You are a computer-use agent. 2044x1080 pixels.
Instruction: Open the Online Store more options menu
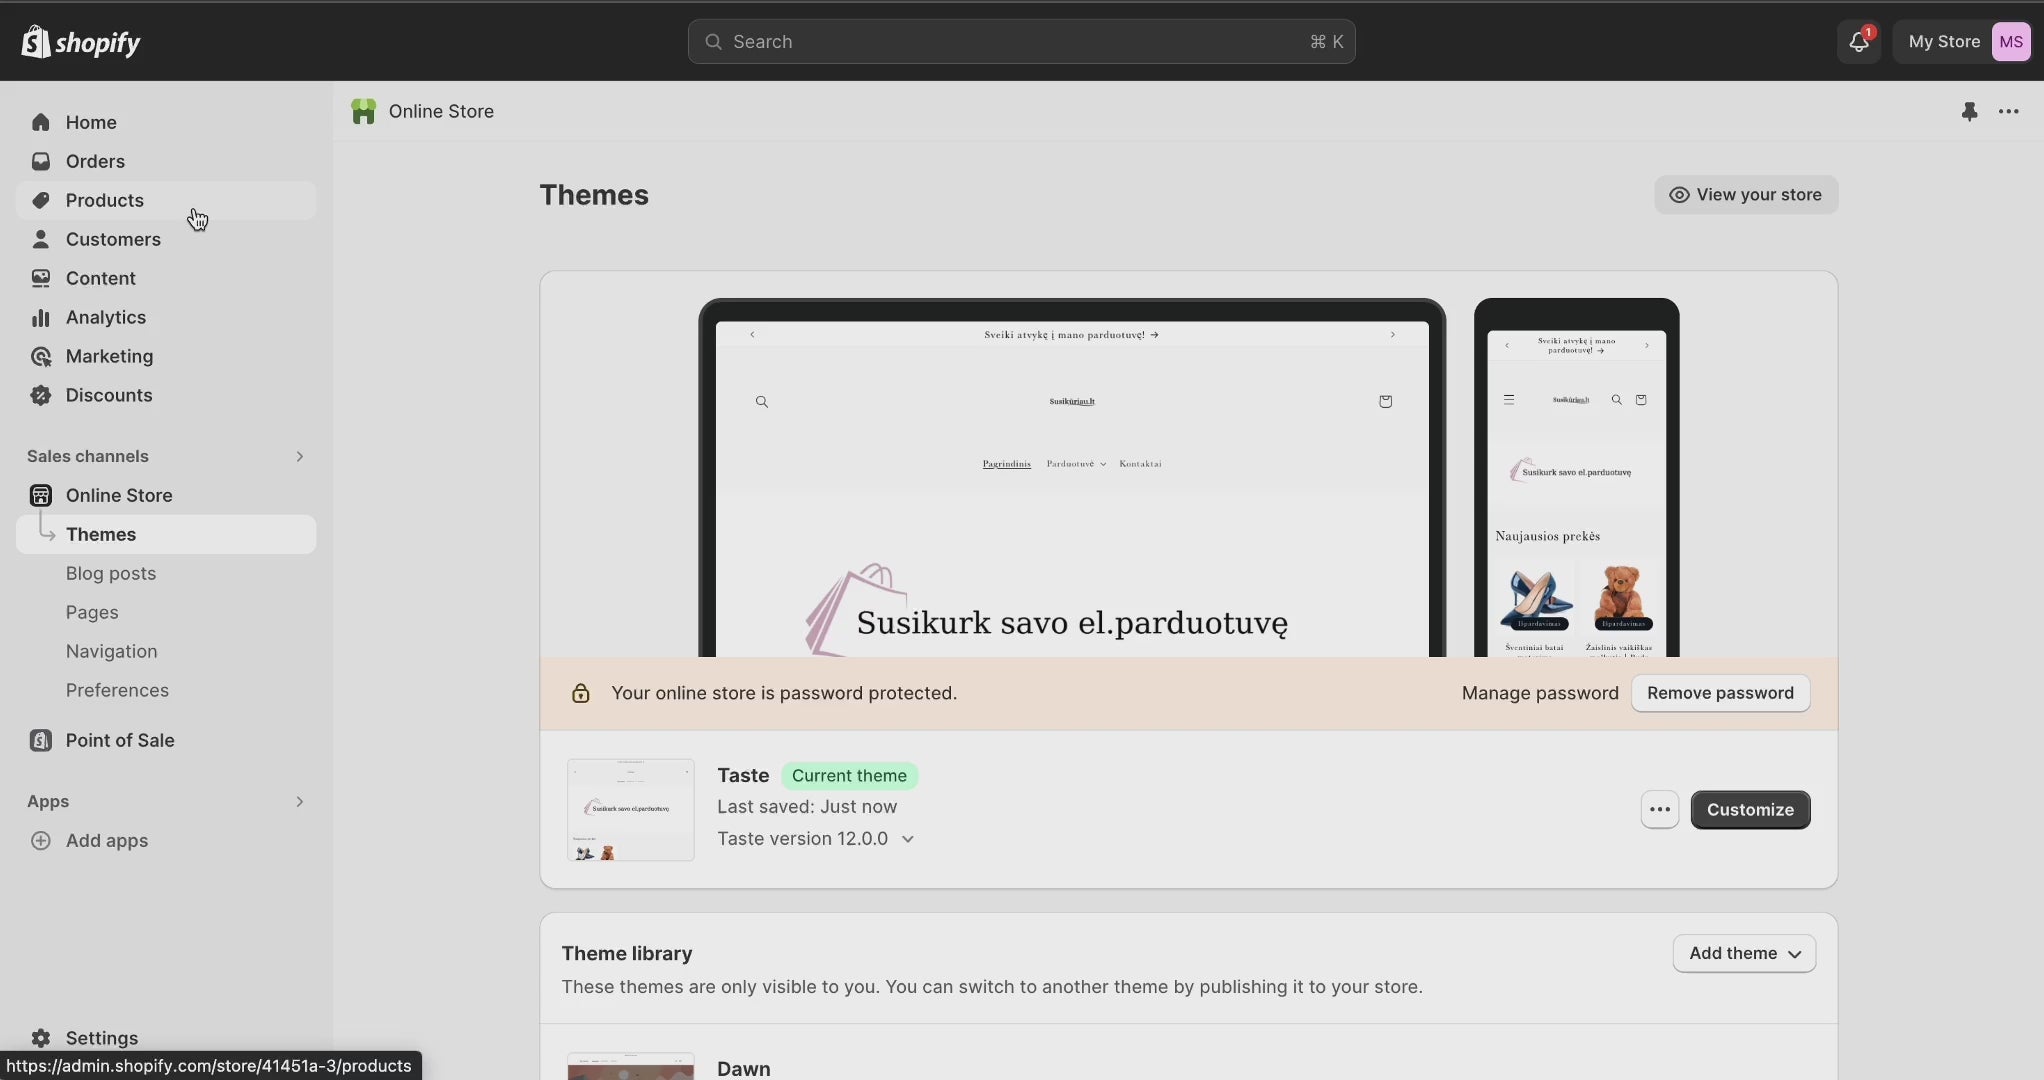click(2008, 112)
